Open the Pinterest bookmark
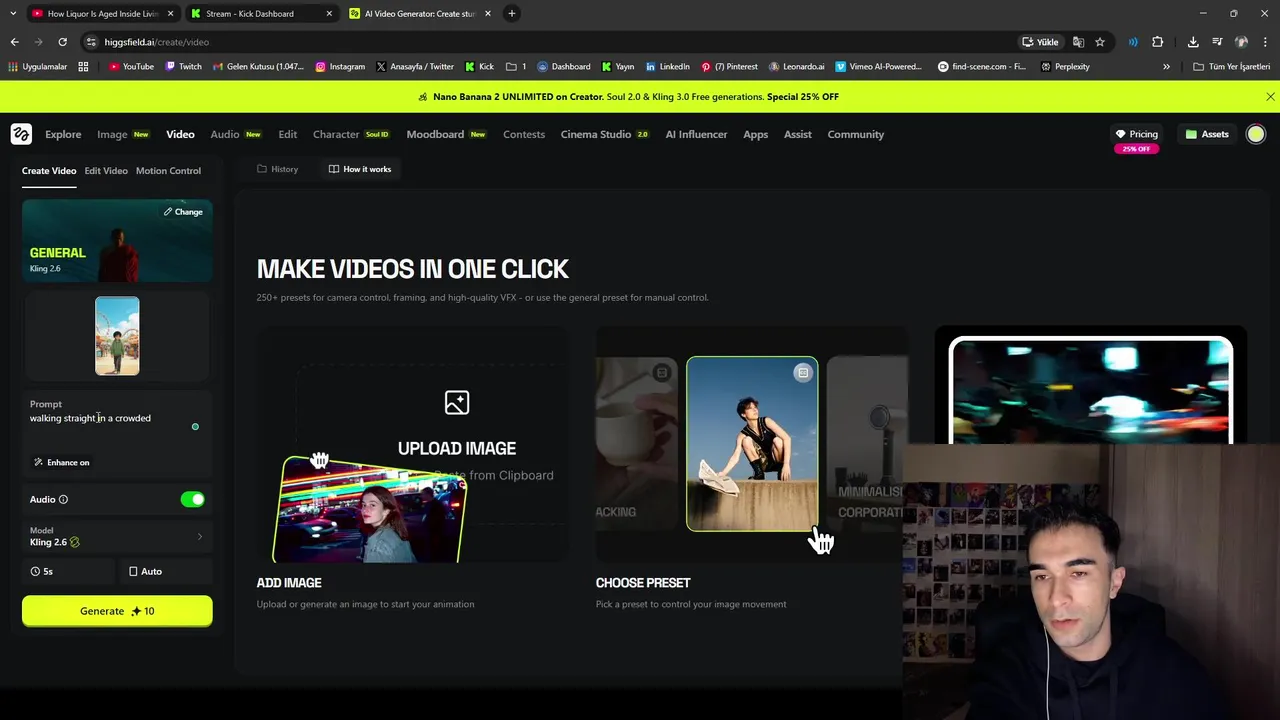The height and width of the screenshot is (720, 1280). (729, 67)
